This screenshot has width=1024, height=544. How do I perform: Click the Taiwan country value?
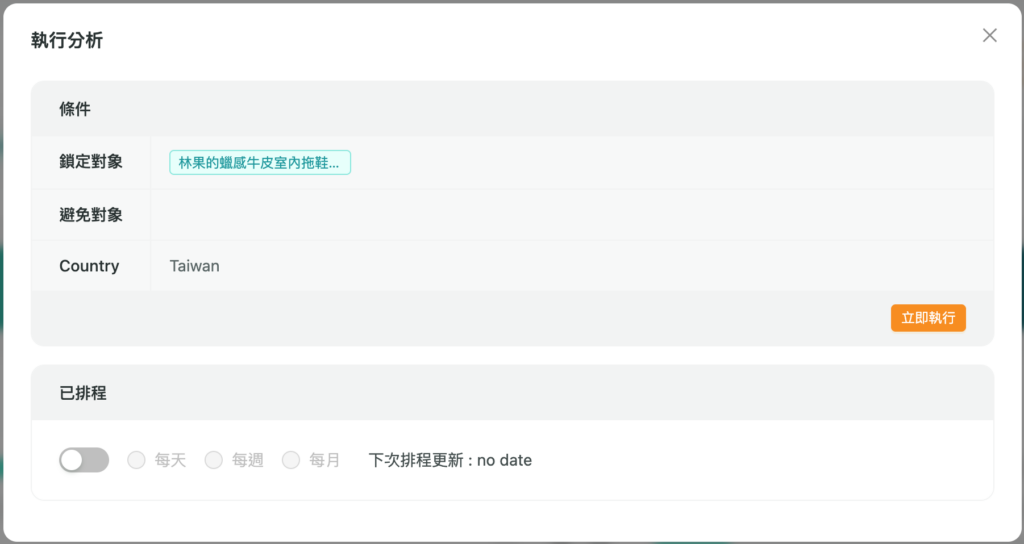click(195, 266)
